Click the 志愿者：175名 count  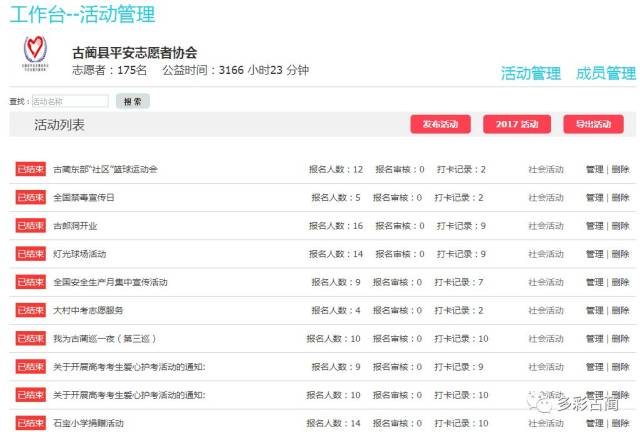pos(109,70)
